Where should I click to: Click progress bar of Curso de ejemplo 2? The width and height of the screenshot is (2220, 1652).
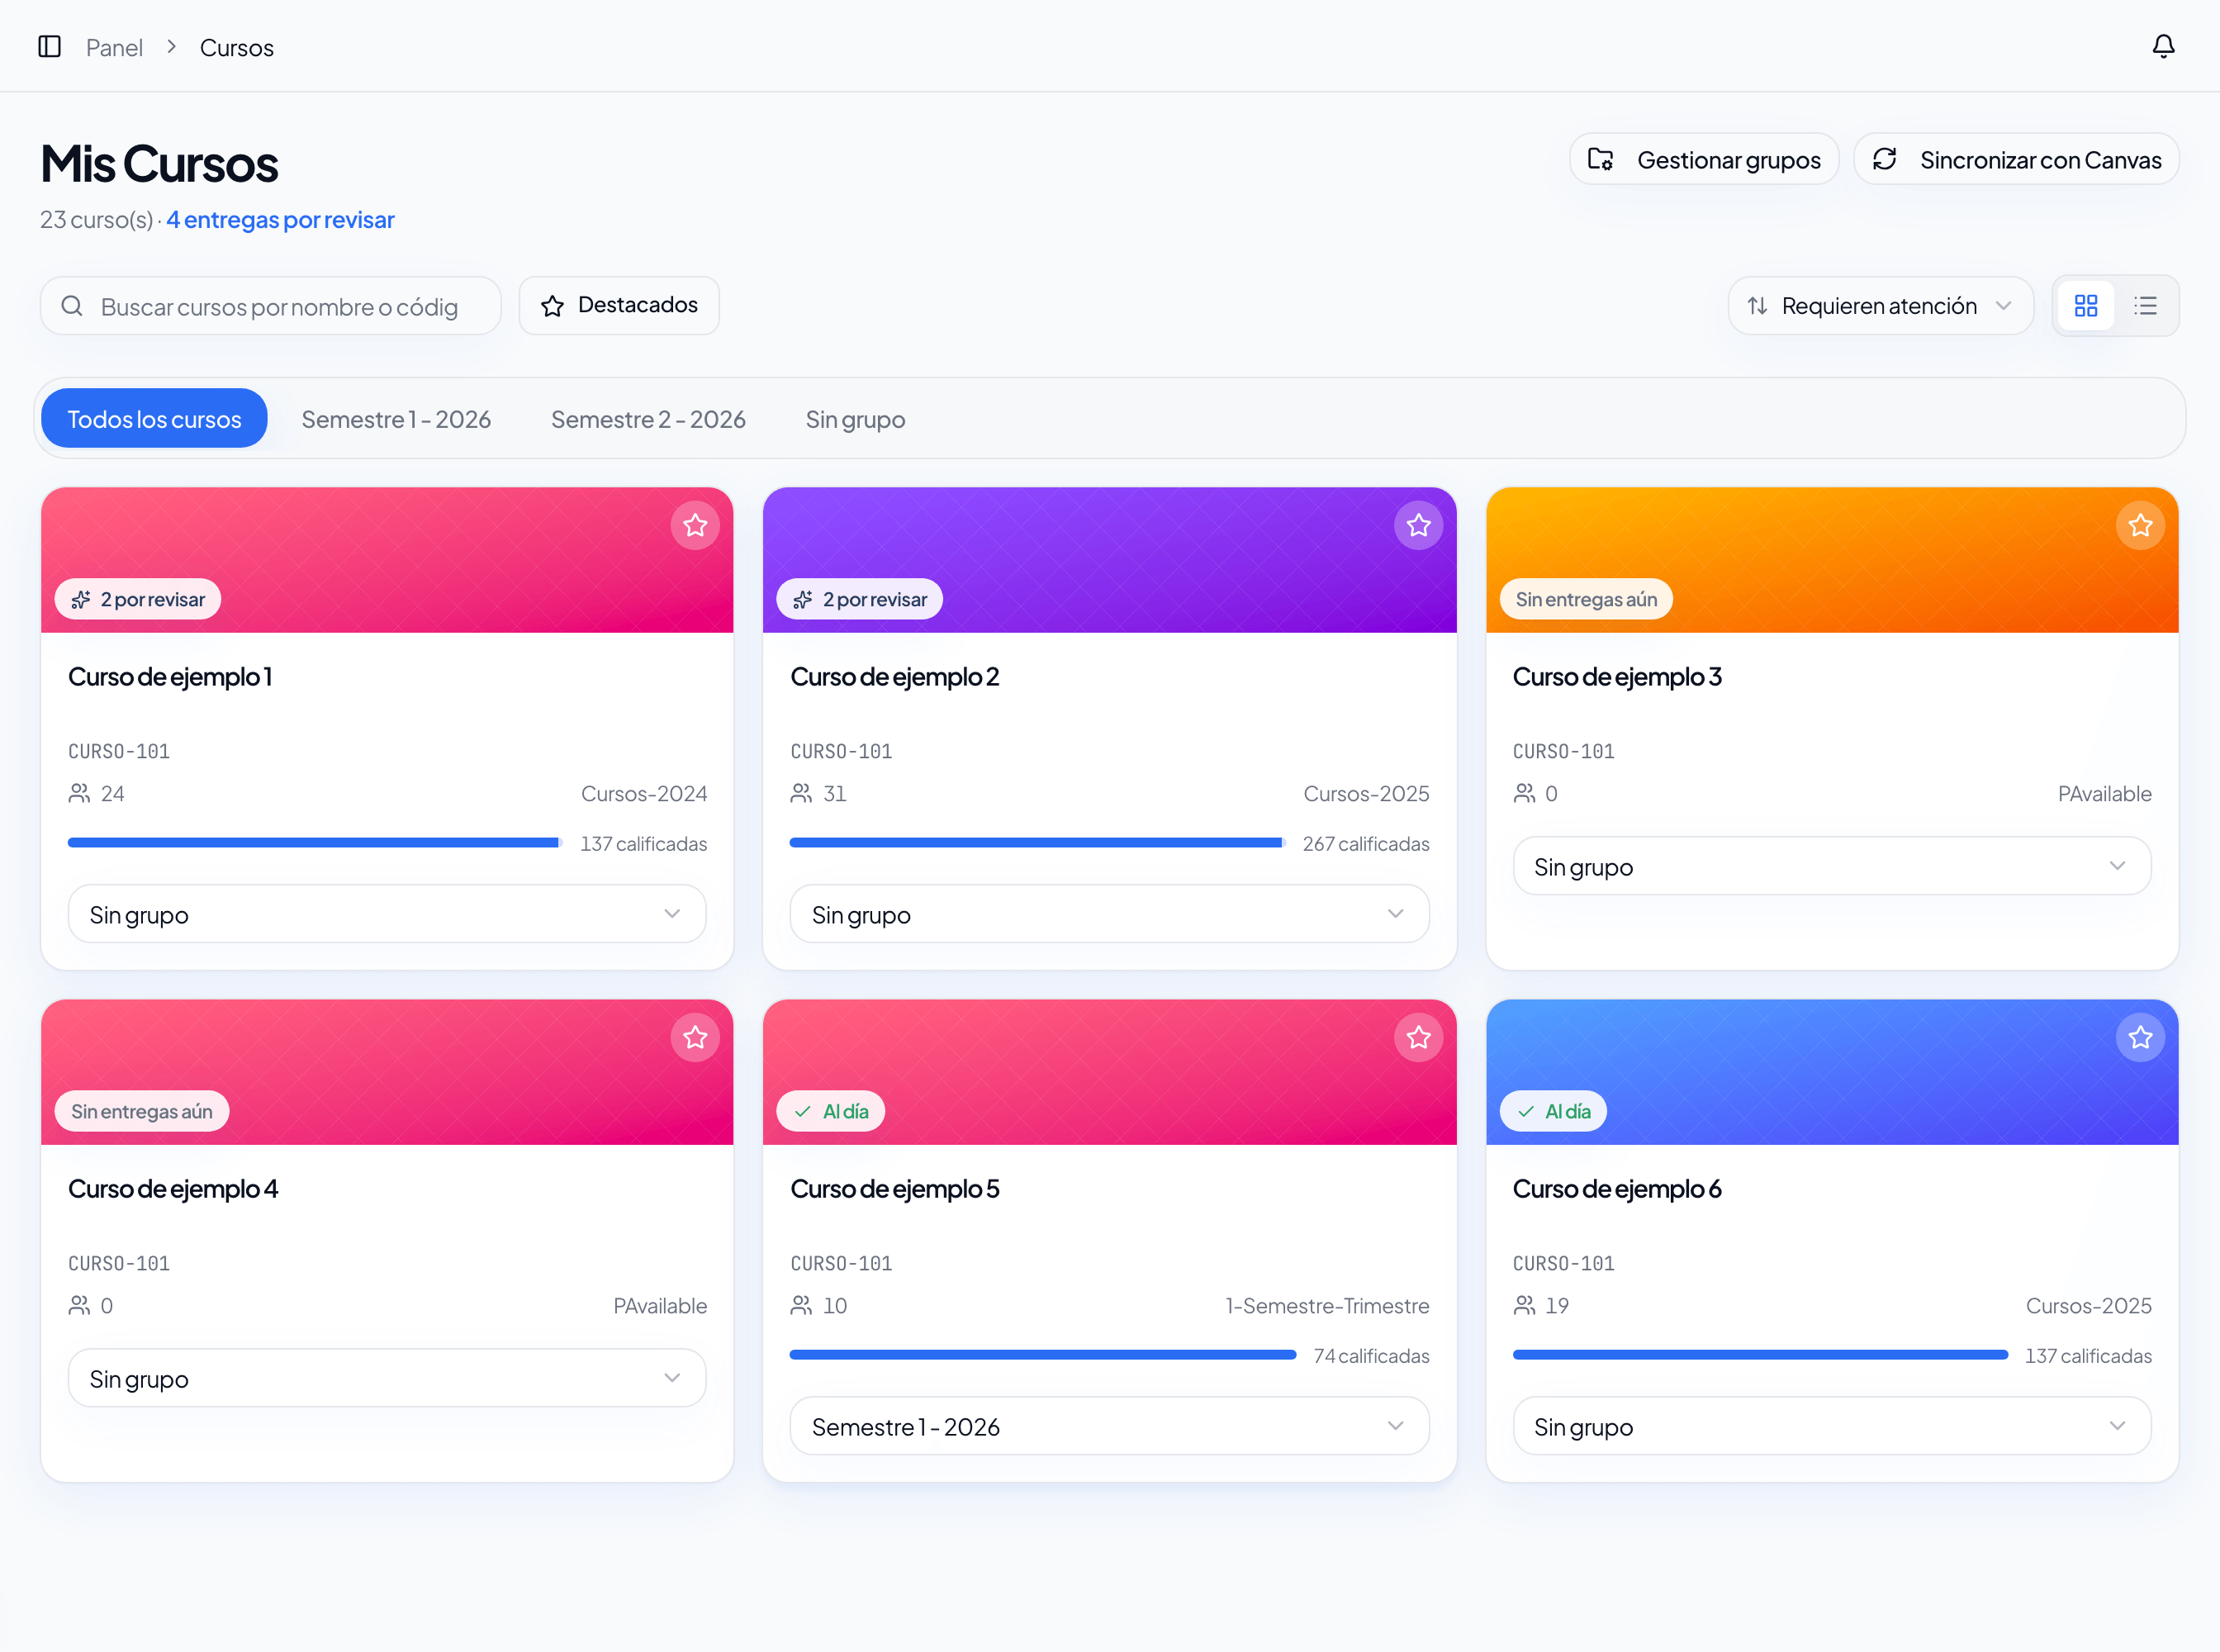click(x=1037, y=843)
